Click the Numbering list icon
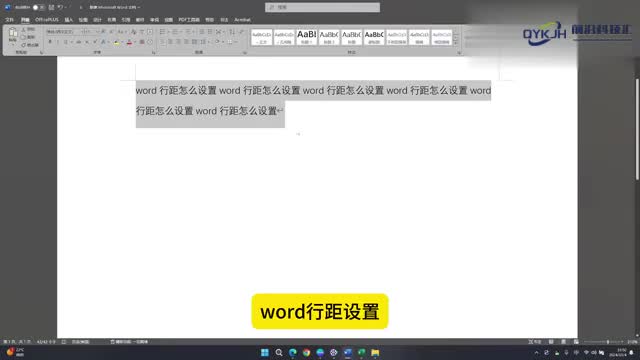 (176, 31)
